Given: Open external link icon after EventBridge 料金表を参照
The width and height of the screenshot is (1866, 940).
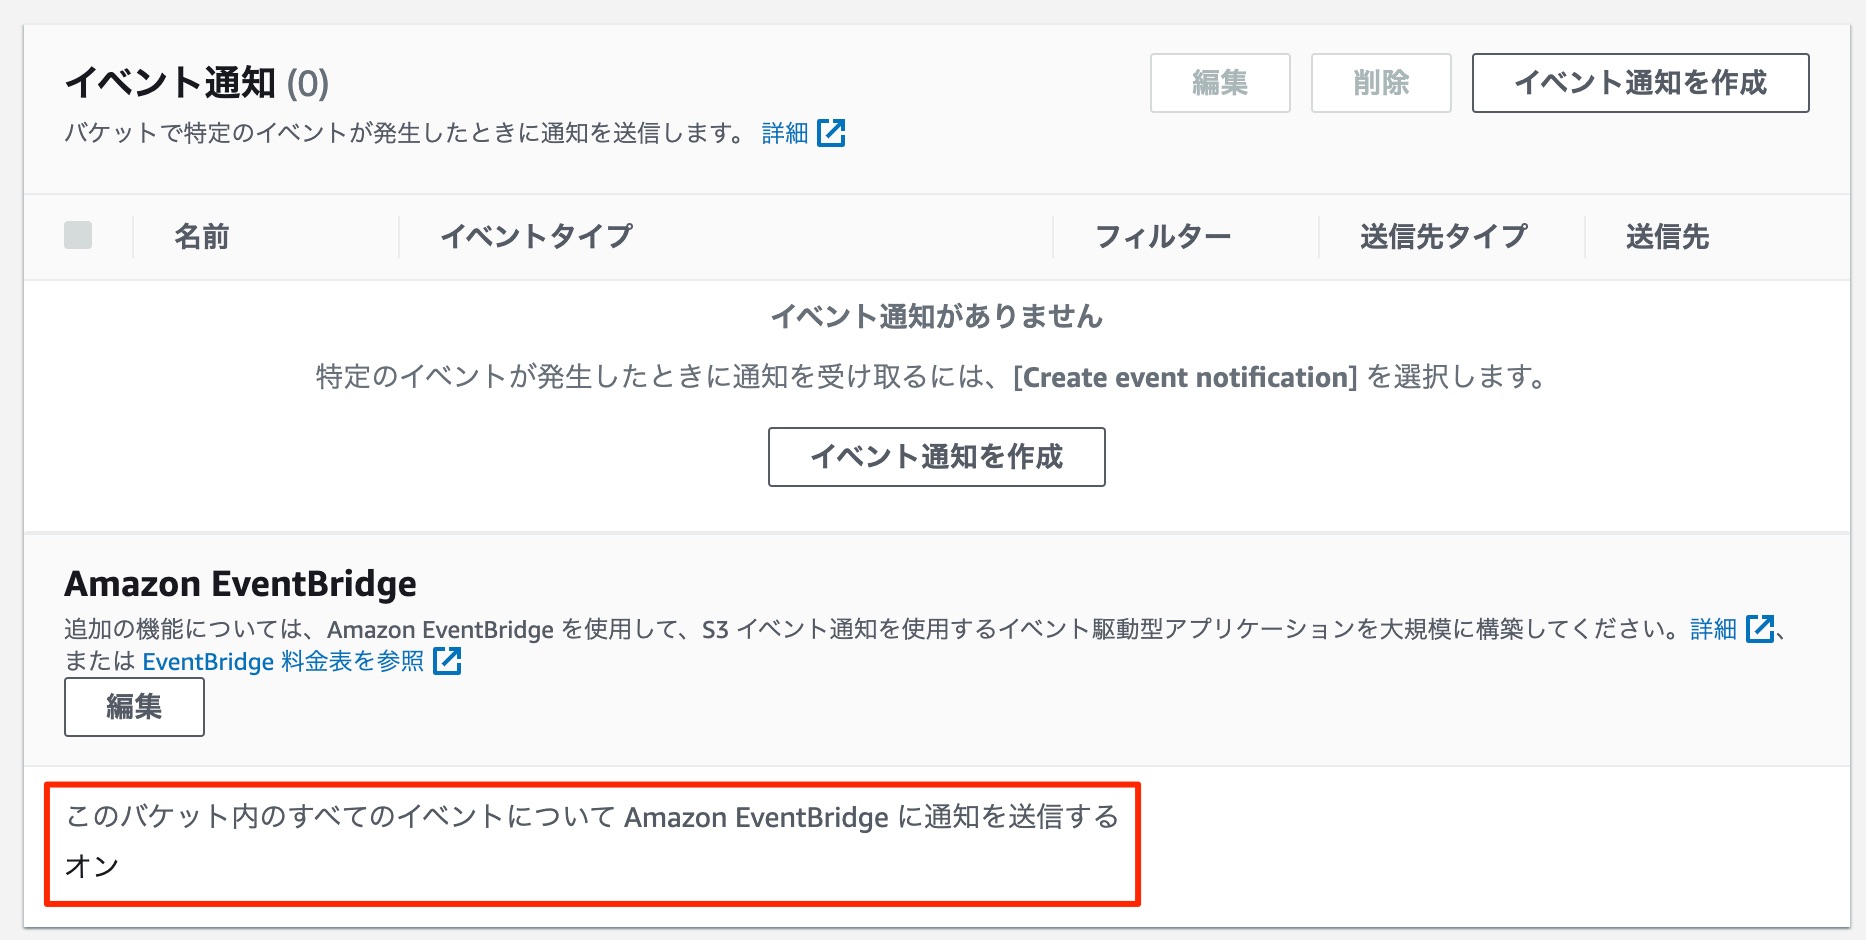Looking at the screenshot, I should 449,661.
